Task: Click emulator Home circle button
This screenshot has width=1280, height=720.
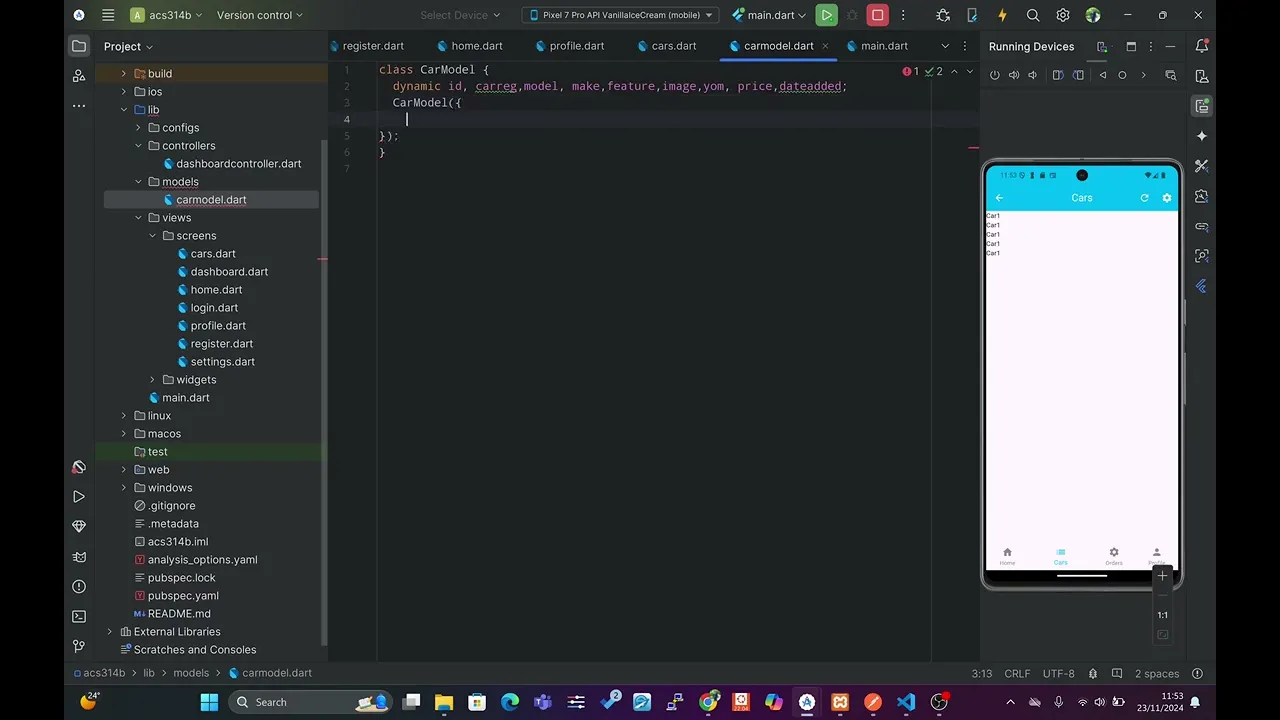Action: click(1122, 75)
